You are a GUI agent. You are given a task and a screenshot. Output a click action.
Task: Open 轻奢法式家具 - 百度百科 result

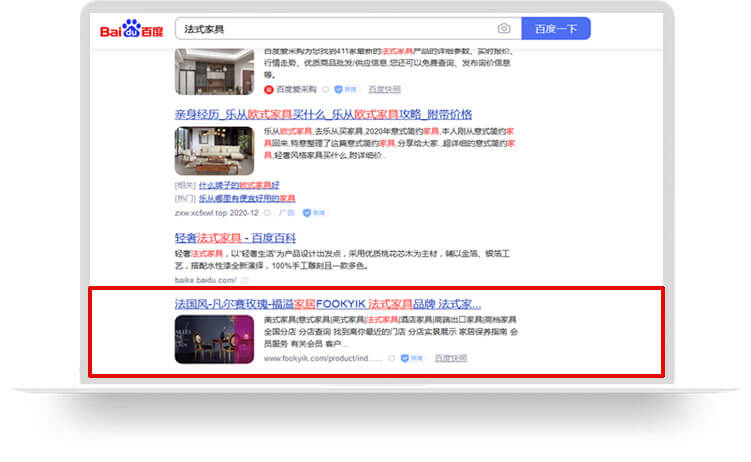[x=235, y=238]
